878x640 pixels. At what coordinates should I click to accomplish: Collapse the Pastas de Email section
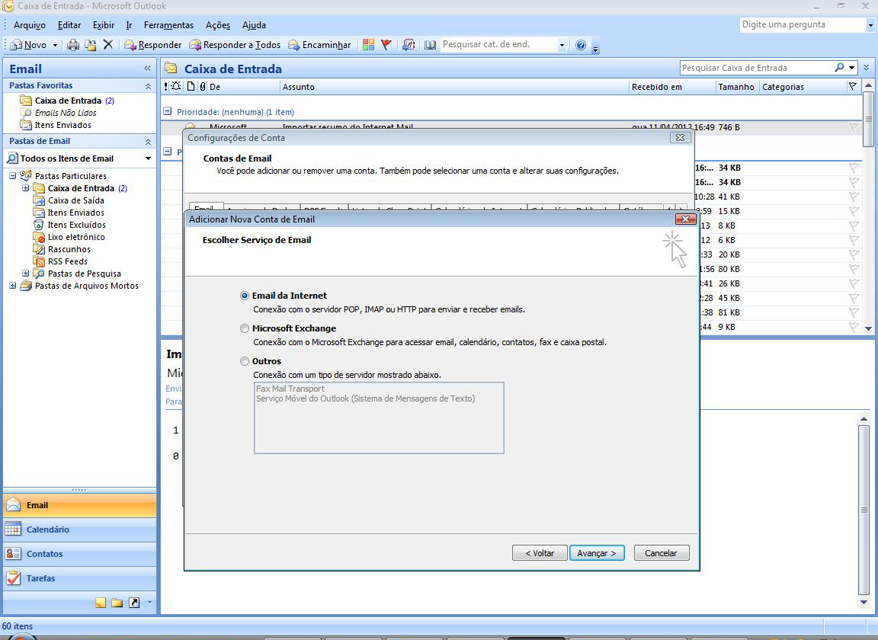pos(148,142)
